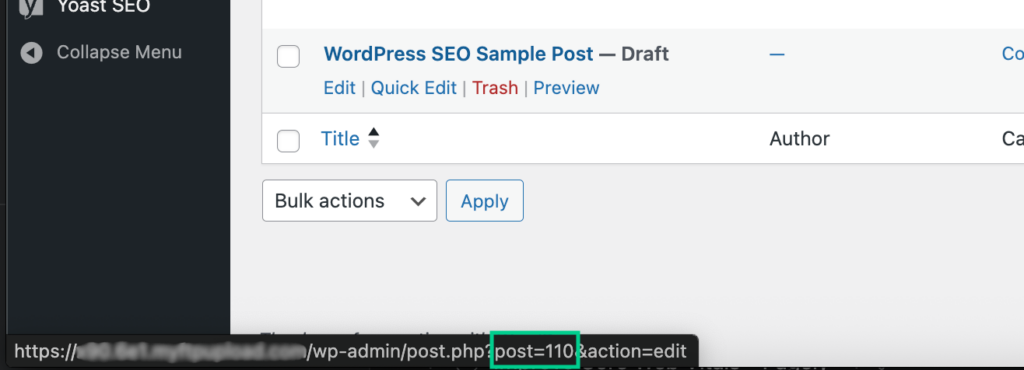Open the Bulk actions dropdown
The image size is (1024, 370).
[x=349, y=200]
